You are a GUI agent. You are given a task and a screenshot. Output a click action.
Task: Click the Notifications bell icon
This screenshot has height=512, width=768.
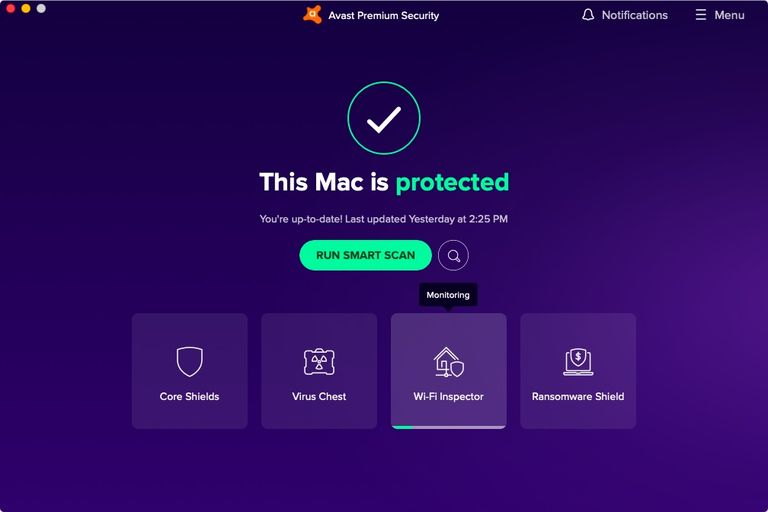[x=588, y=15]
